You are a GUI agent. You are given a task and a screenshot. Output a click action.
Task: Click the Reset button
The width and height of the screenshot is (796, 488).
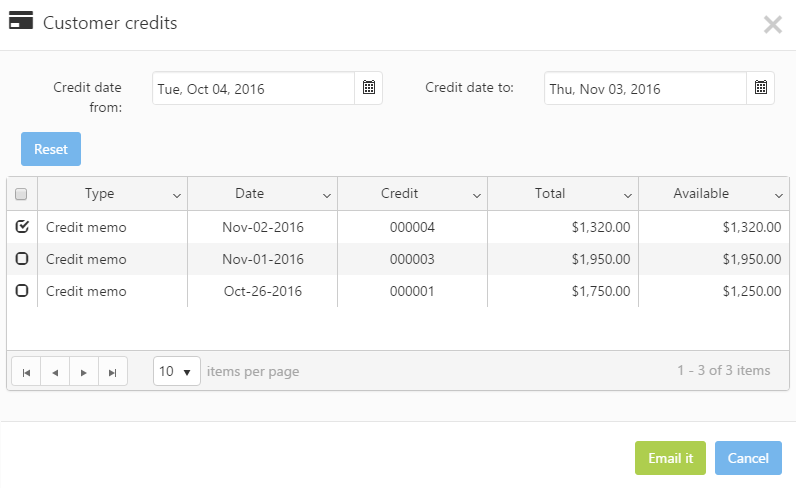point(51,149)
